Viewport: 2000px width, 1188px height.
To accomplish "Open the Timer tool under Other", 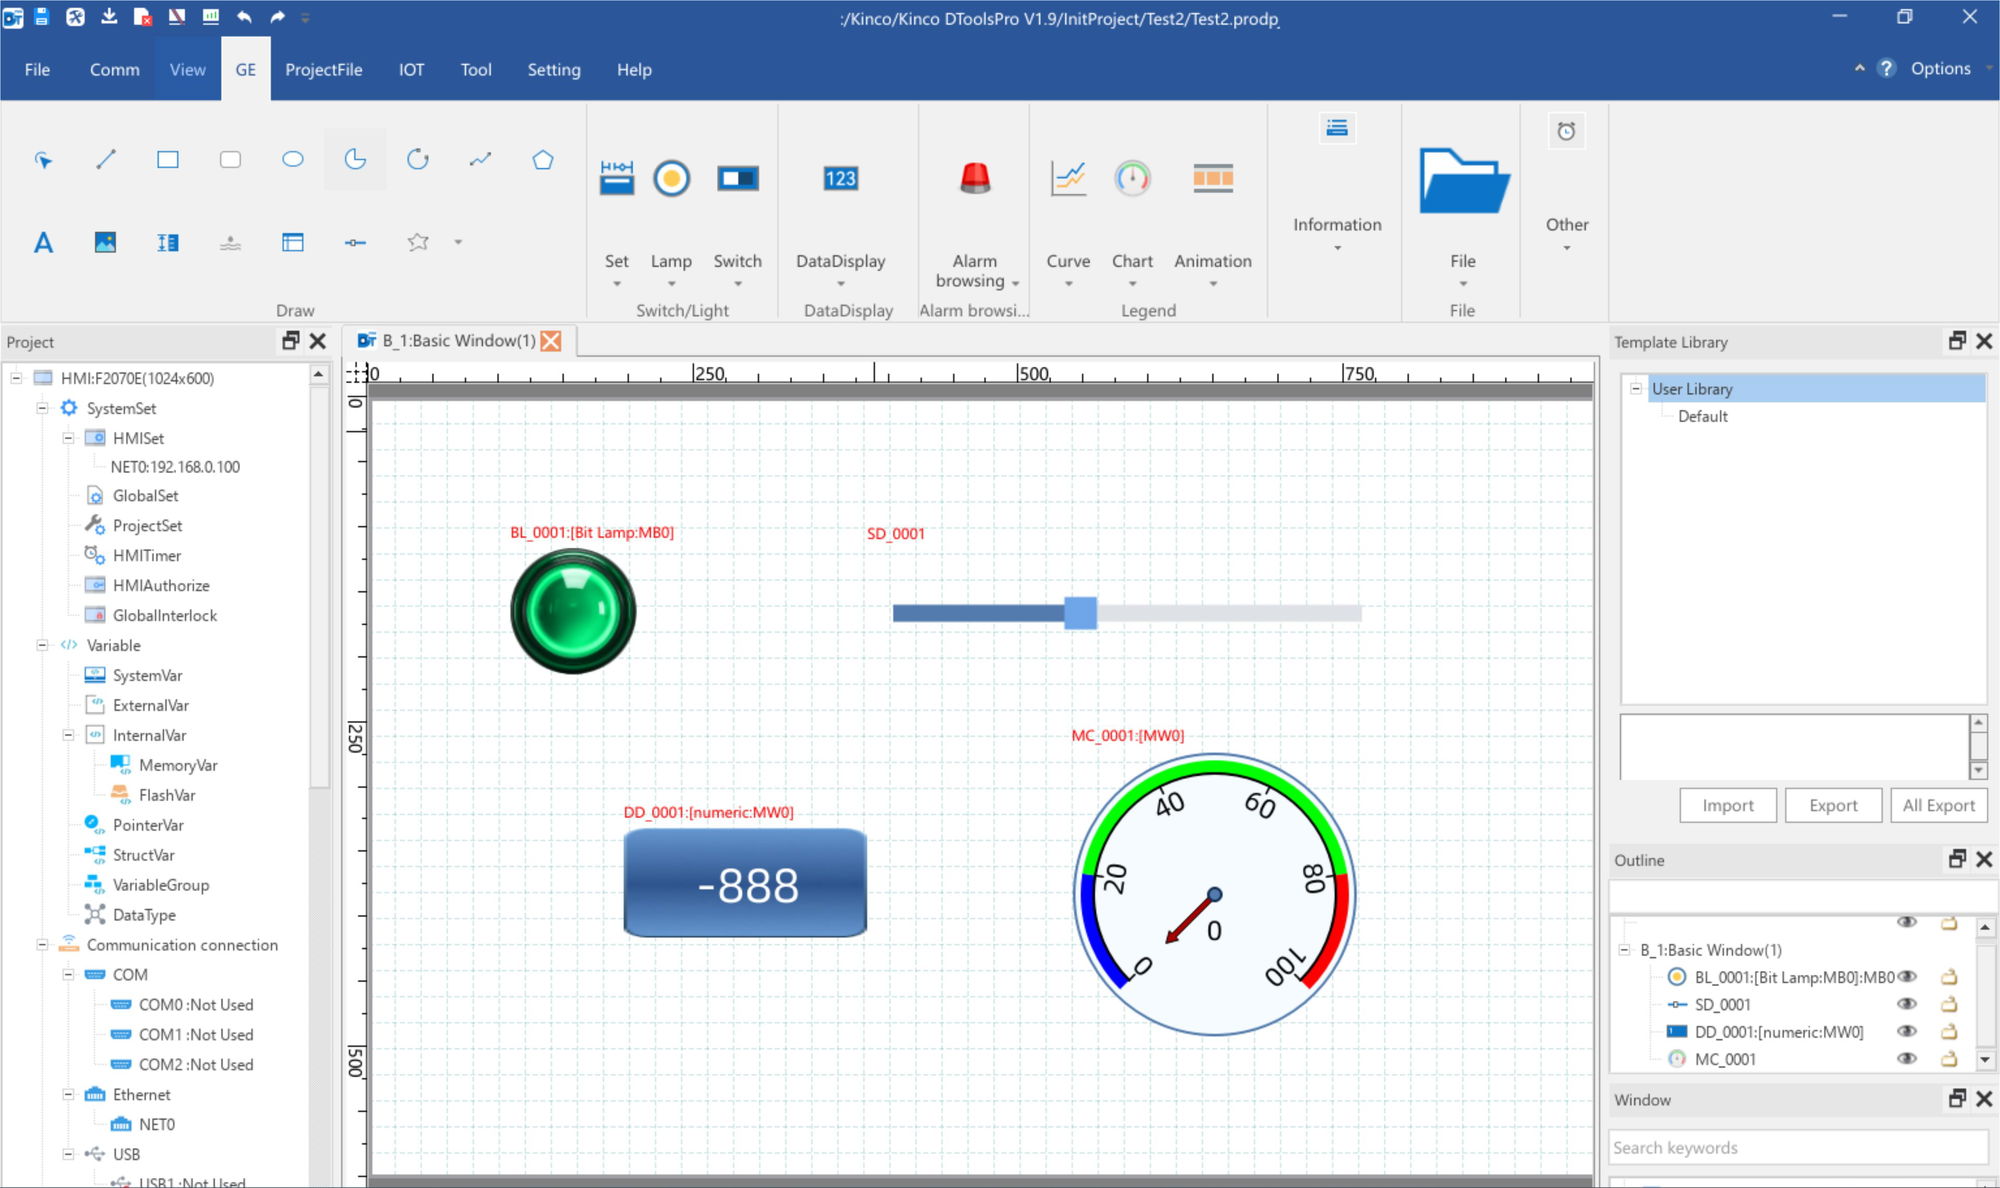I will [1567, 131].
